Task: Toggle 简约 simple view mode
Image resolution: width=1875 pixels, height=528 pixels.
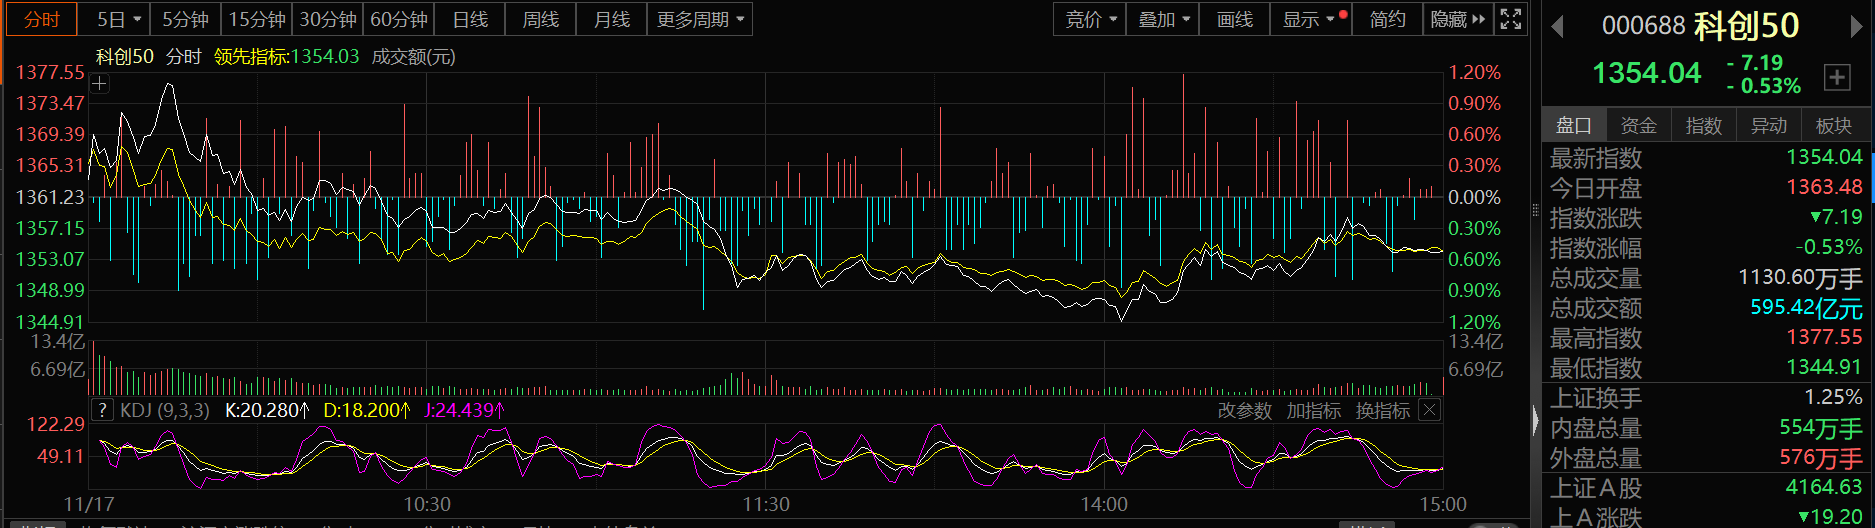Action: pyautogui.click(x=1387, y=19)
